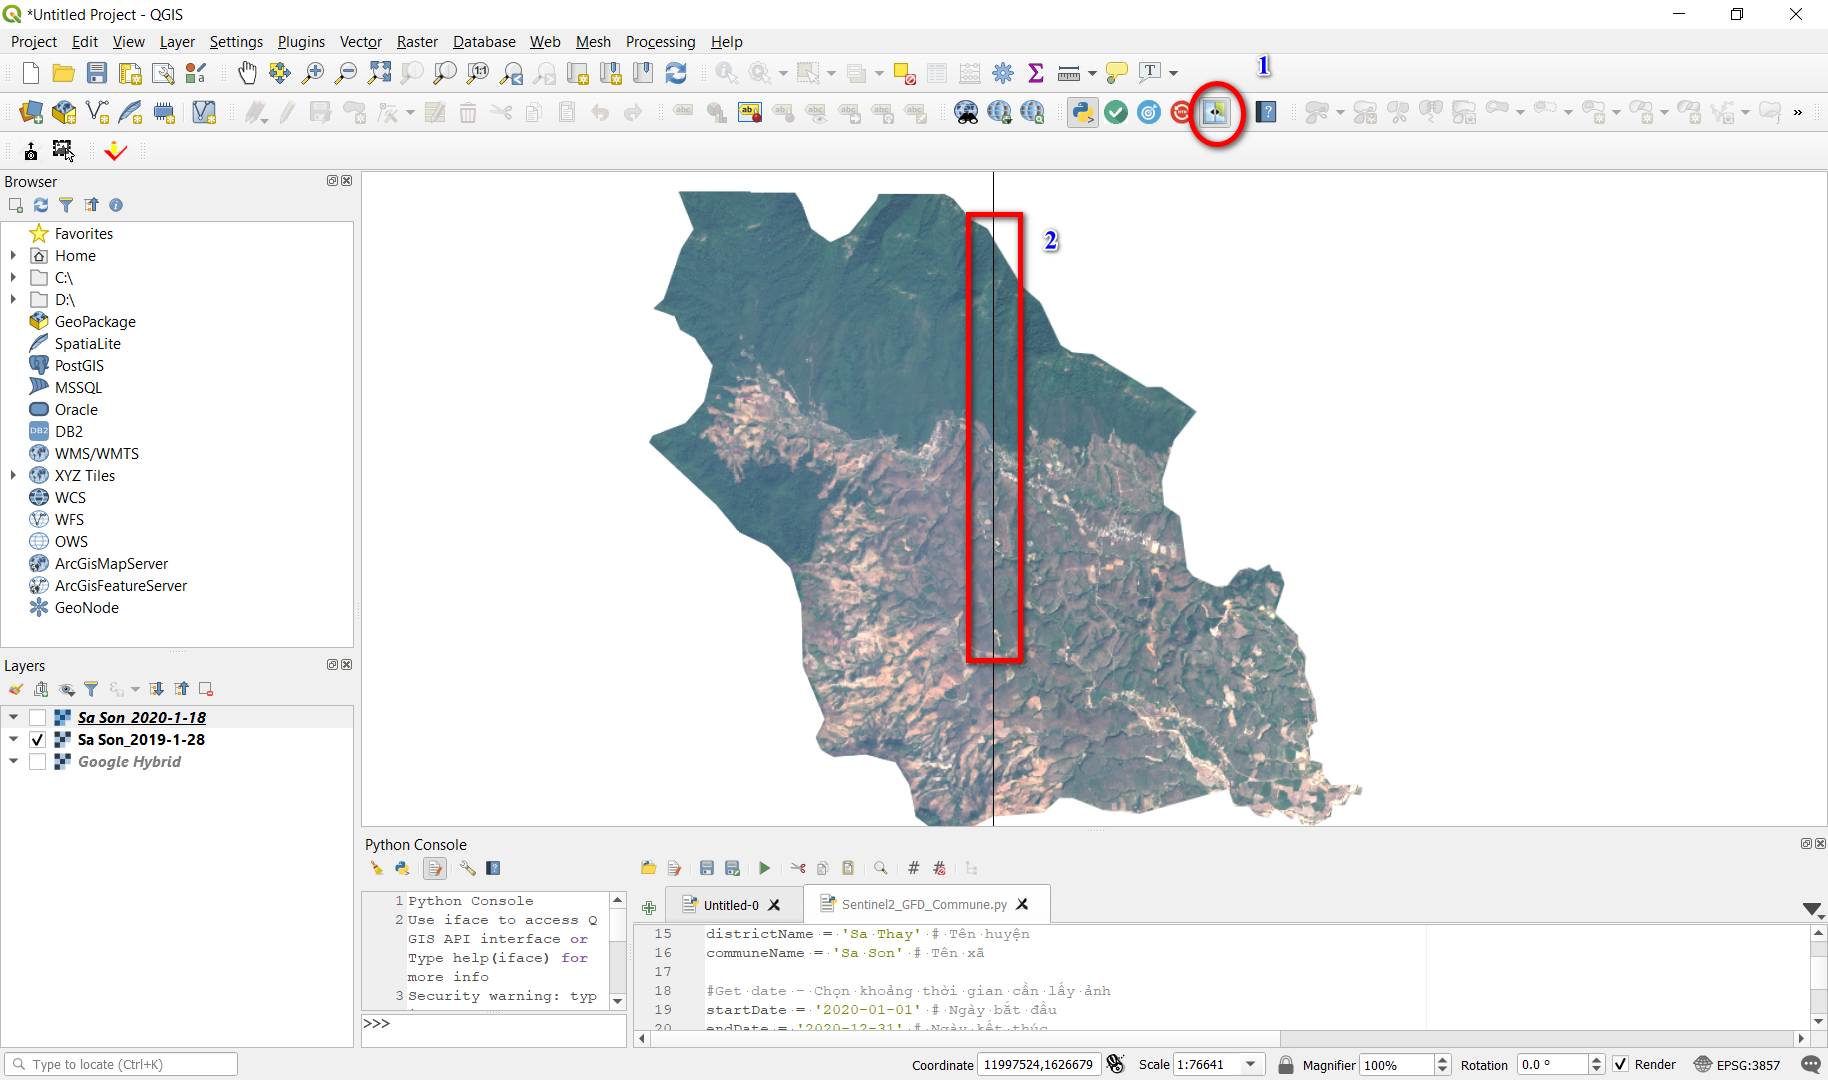The width and height of the screenshot is (1828, 1080).
Task: Open the Vector menu
Action: point(361,42)
